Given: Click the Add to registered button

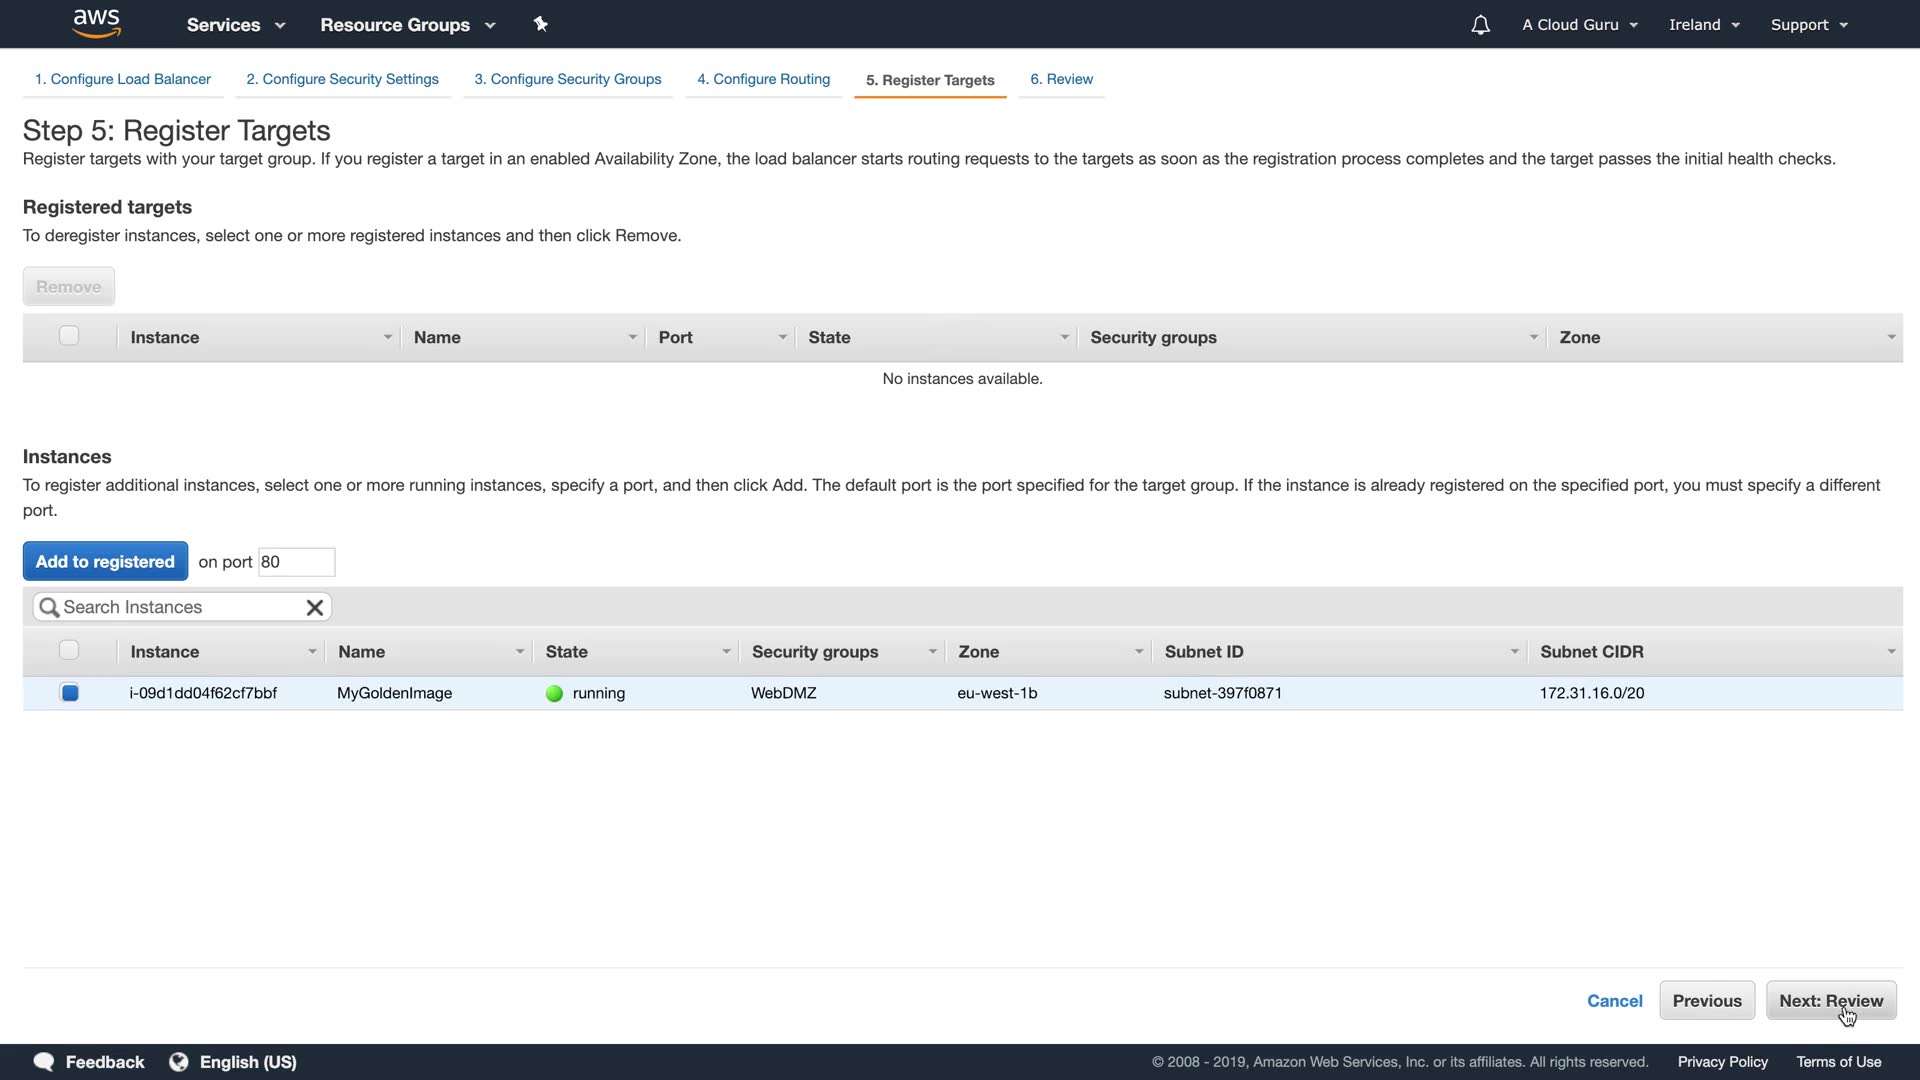Looking at the screenshot, I should 105,561.
